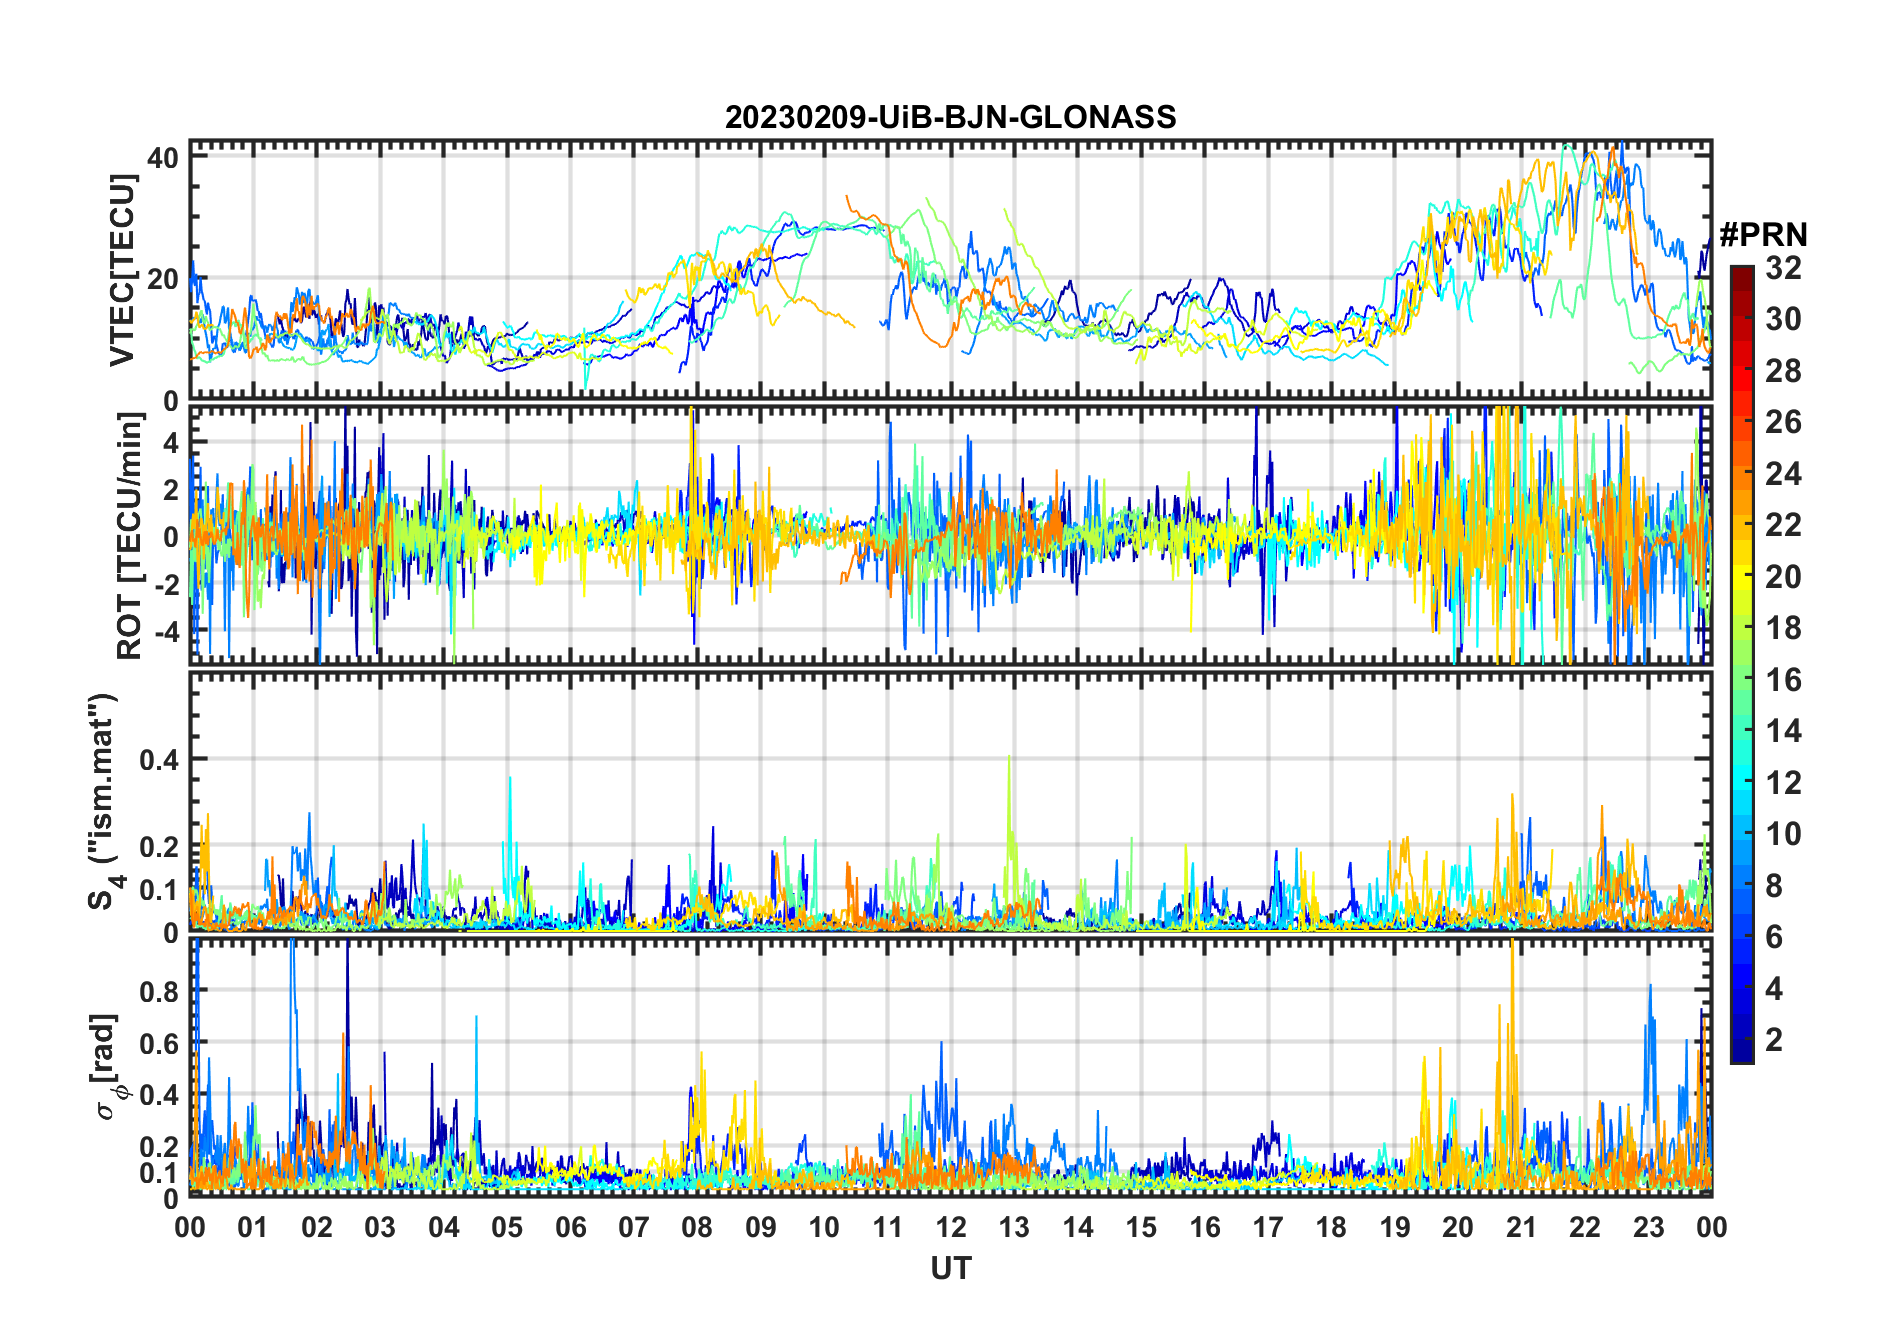Image resolution: width=1902 pixels, height=1330 pixels.
Task: Click UT axis hour tick 15
Action: click(1141, 1227)
